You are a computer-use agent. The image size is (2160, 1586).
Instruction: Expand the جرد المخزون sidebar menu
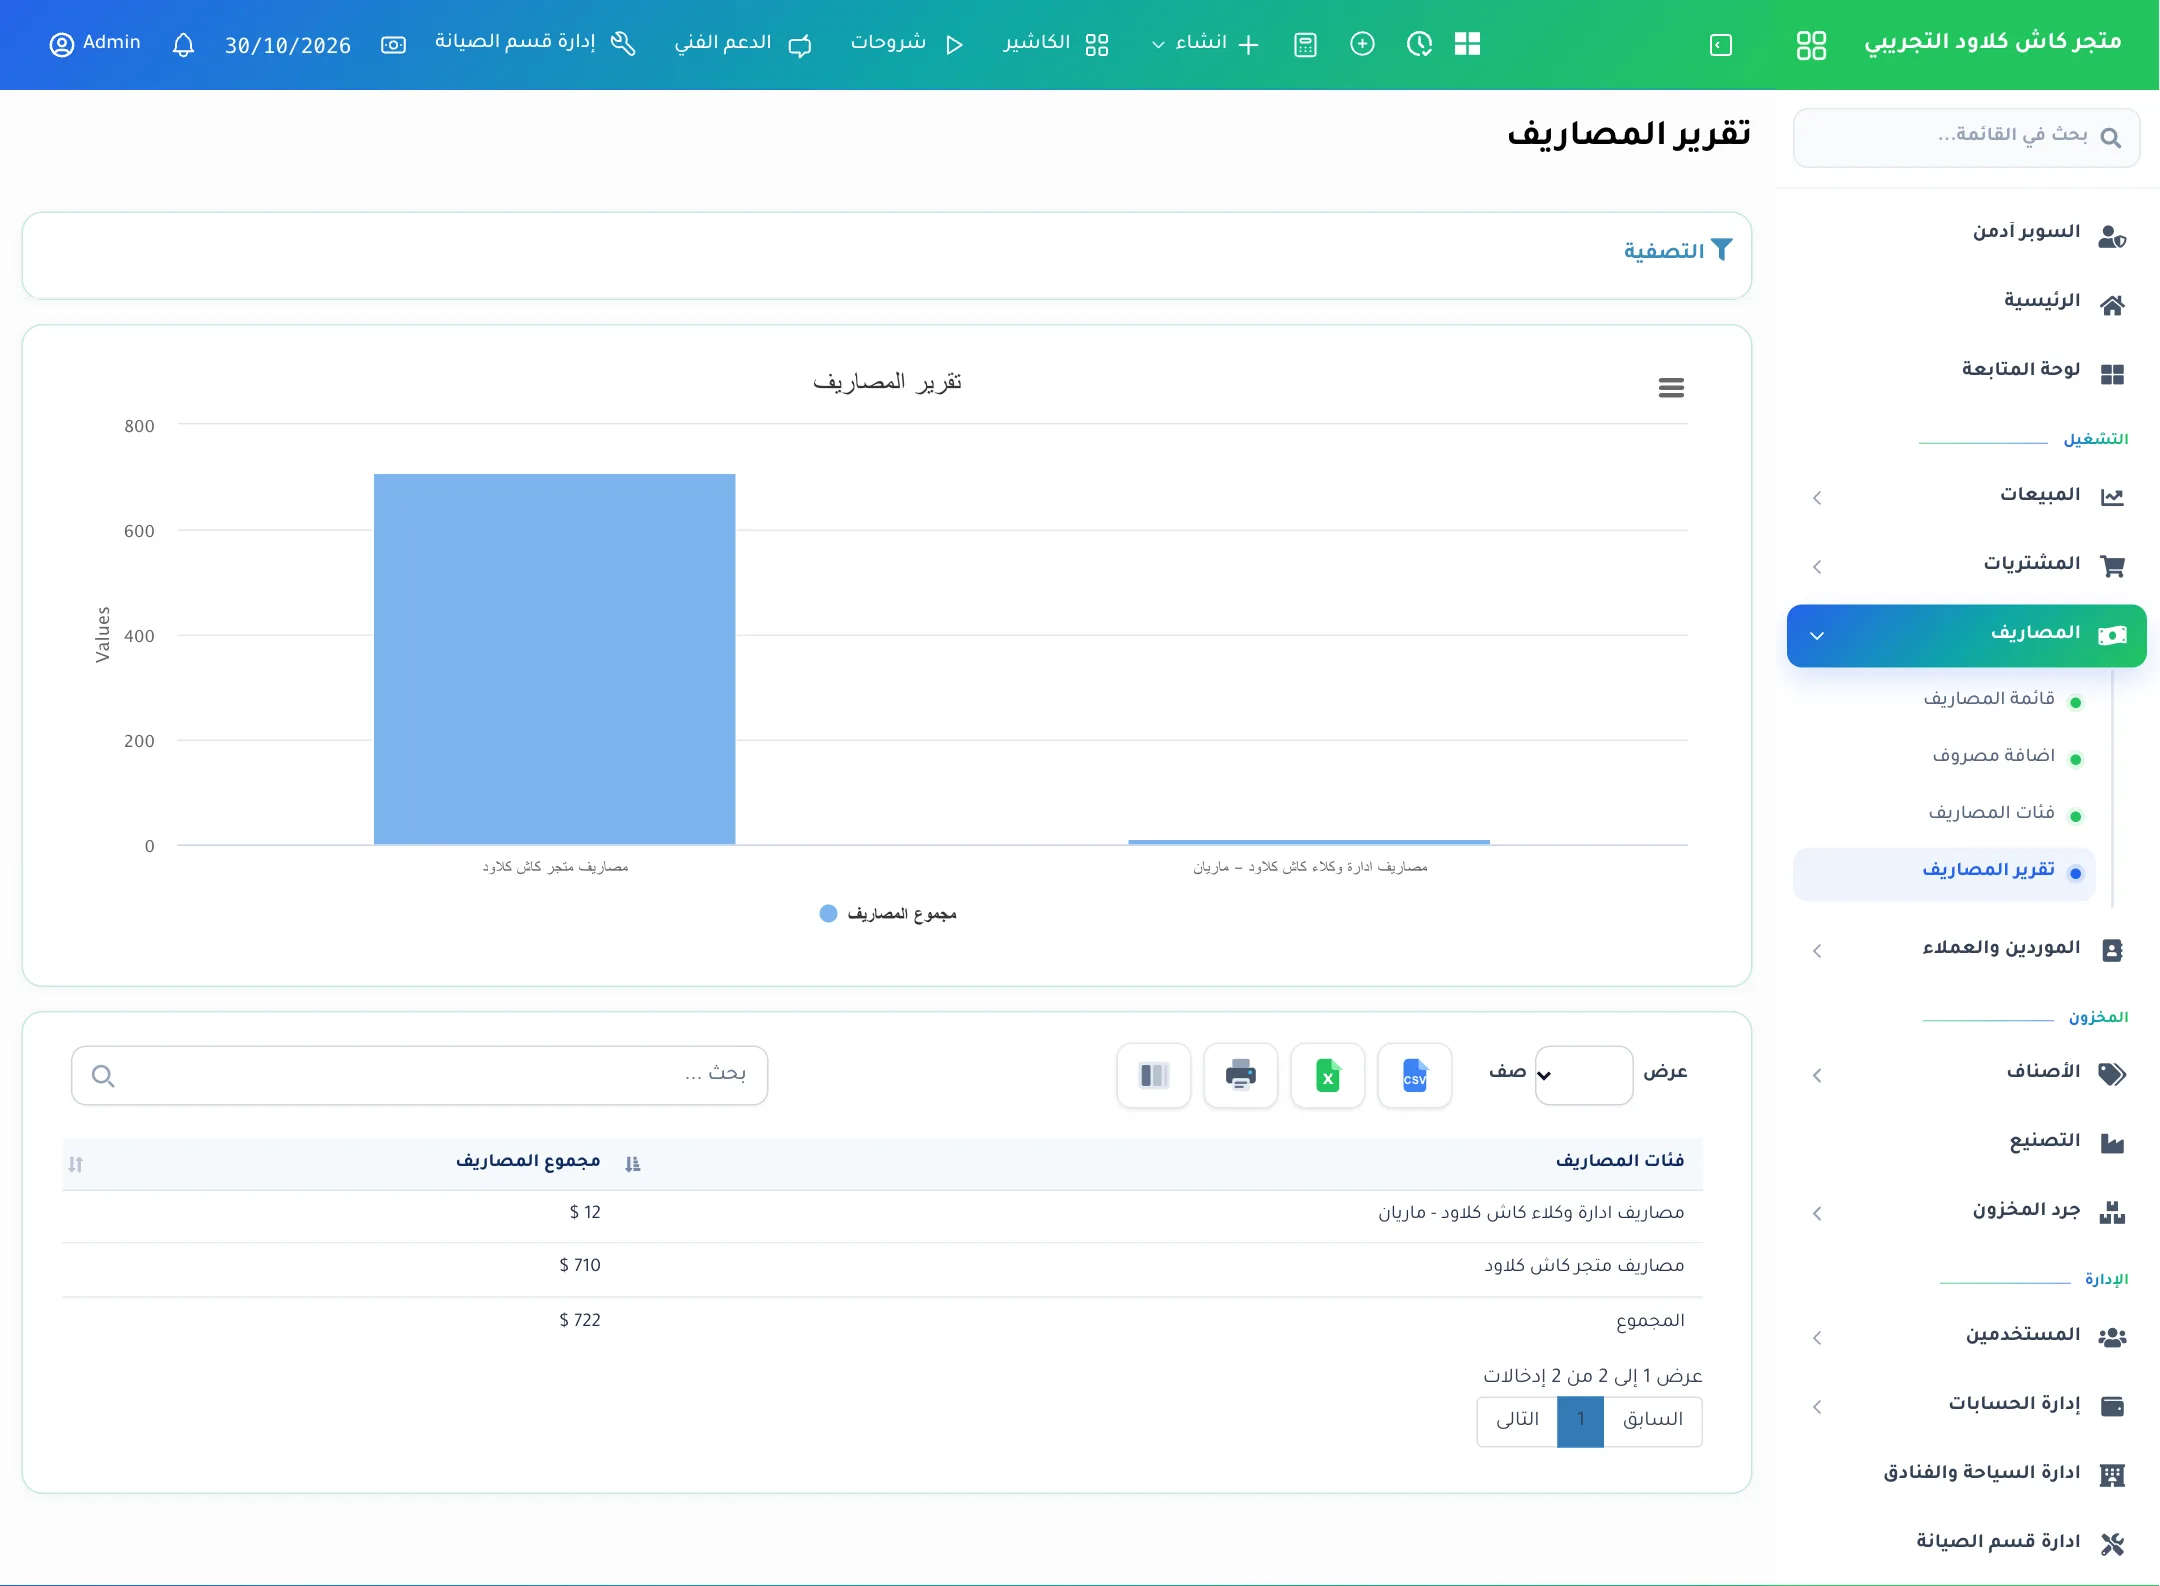(x=1966, y=1211)
